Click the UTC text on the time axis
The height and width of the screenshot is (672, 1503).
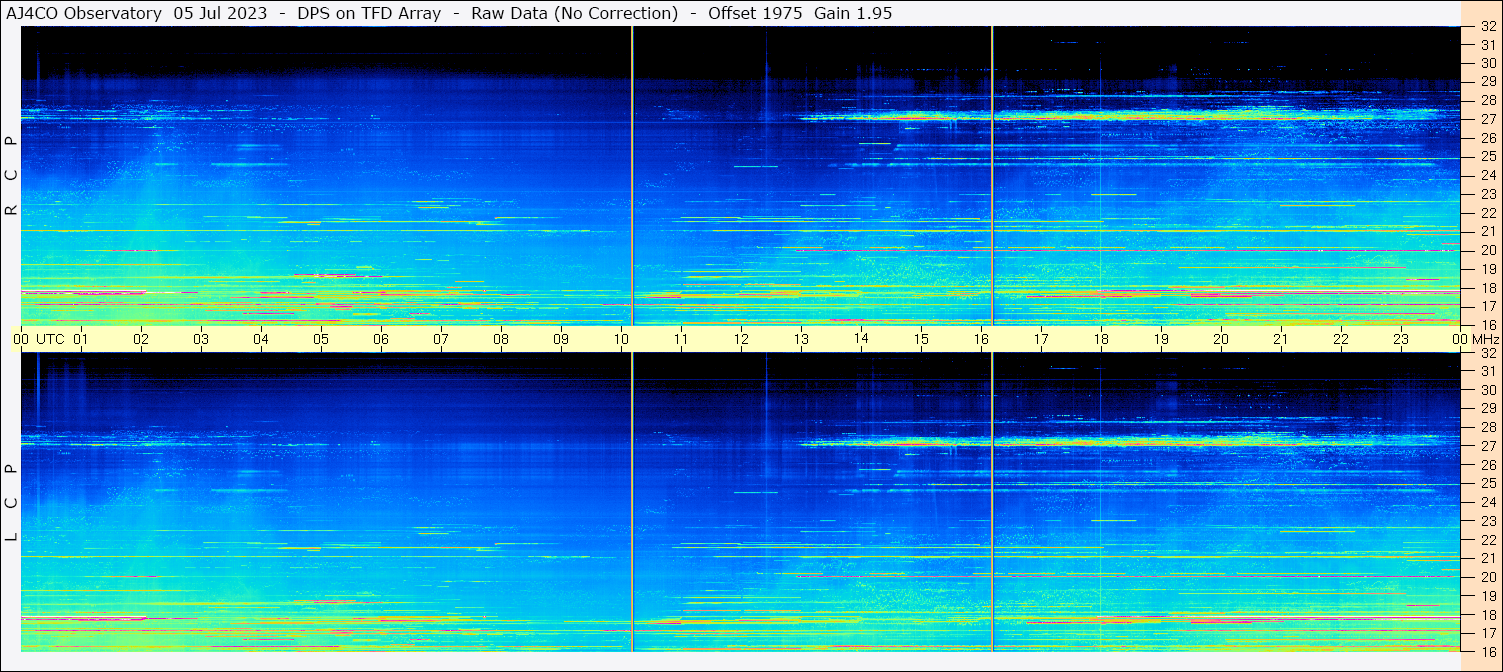[x=50, y=339]
